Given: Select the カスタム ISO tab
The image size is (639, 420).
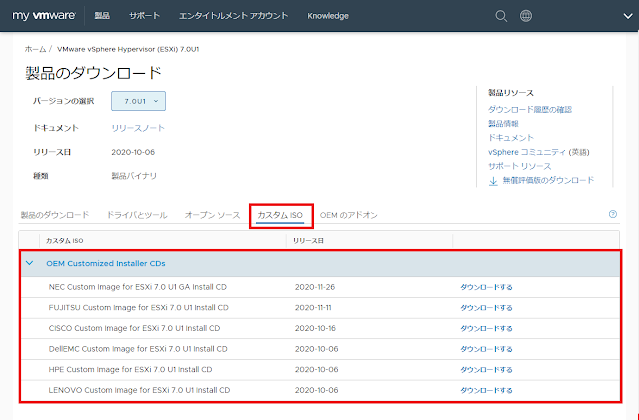Looking at the screenshot, I should (280, 215).
